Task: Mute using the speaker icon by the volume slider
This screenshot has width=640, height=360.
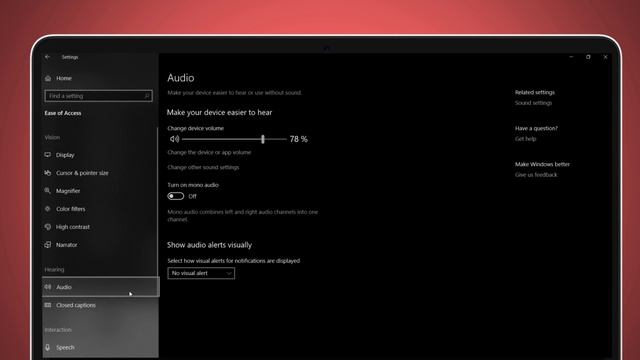Action: pyautogui.click(x=174, y=139)
